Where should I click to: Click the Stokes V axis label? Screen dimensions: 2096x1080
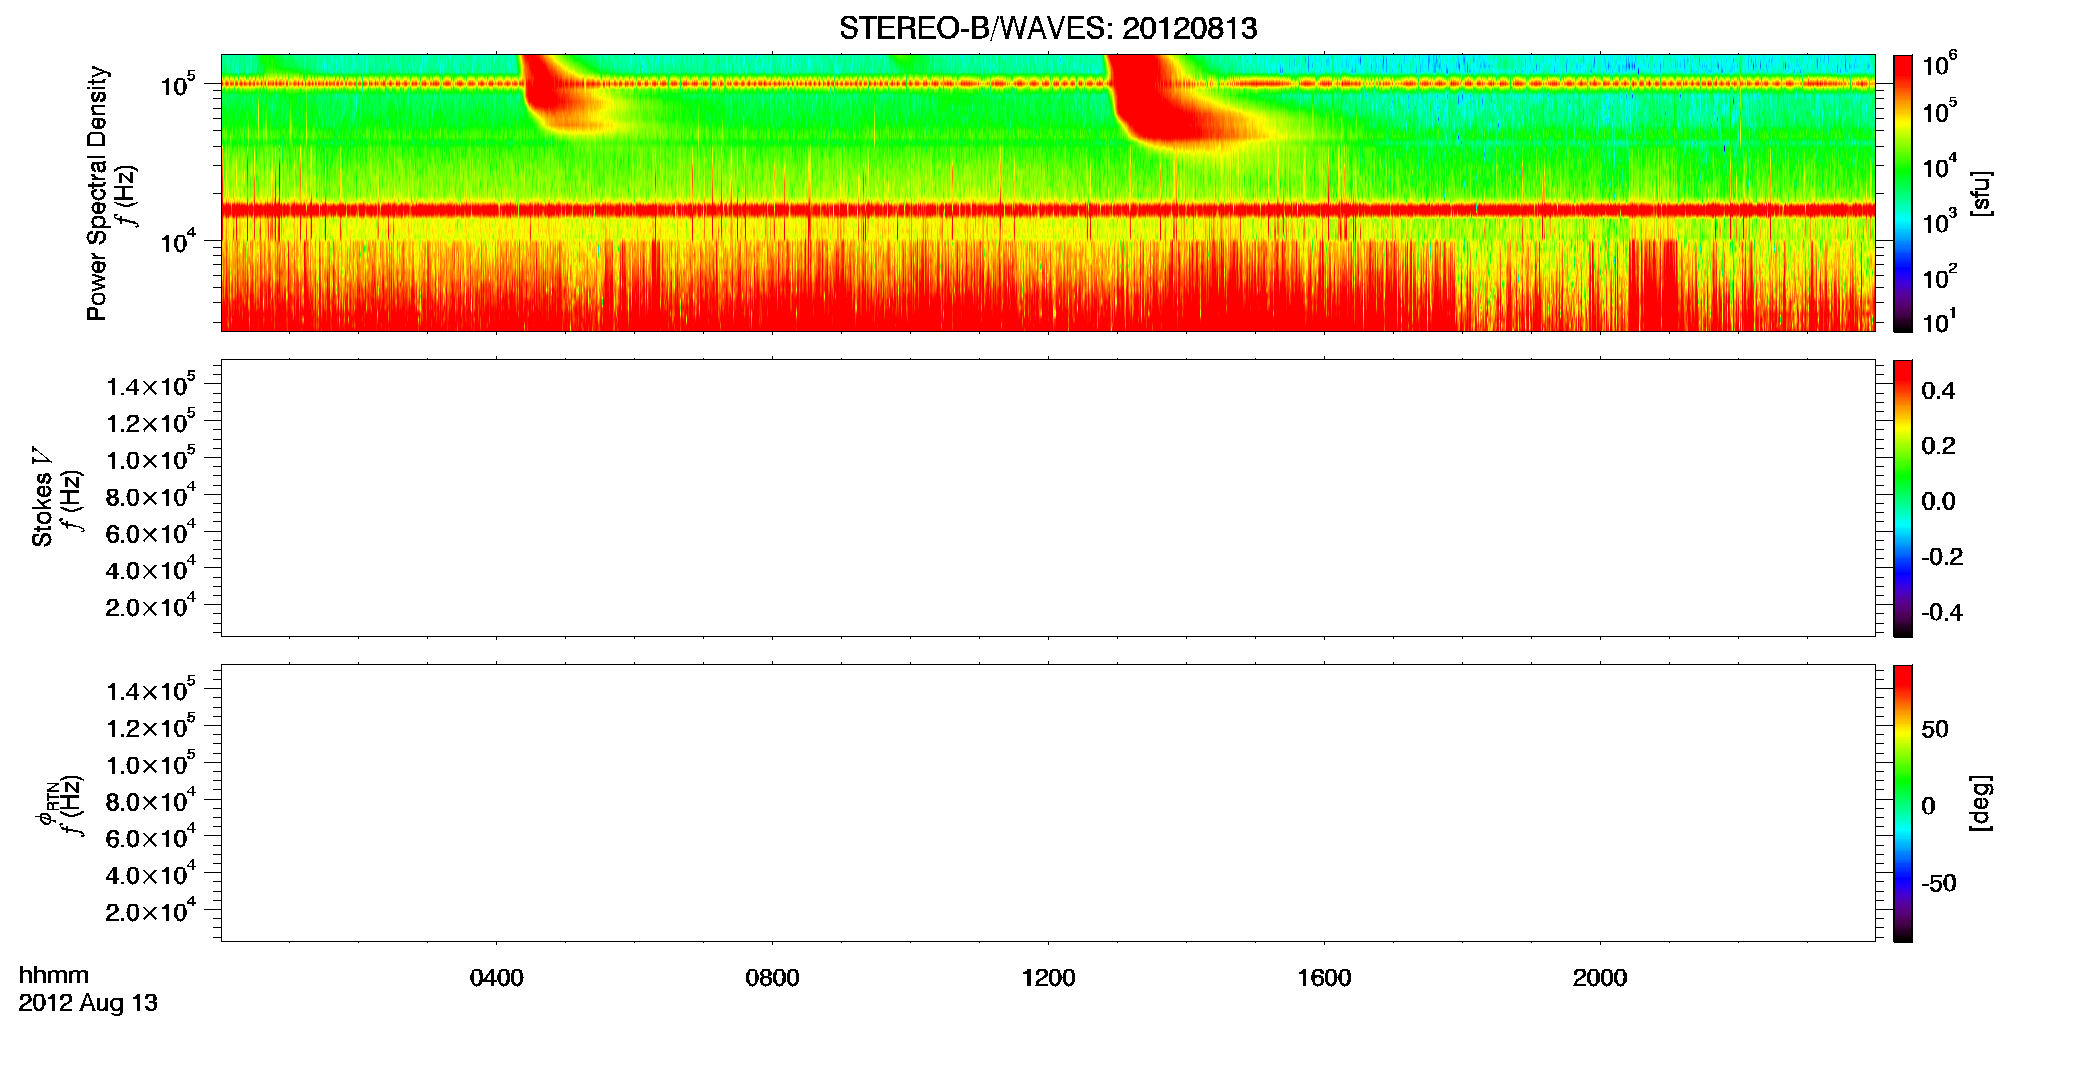42,497
